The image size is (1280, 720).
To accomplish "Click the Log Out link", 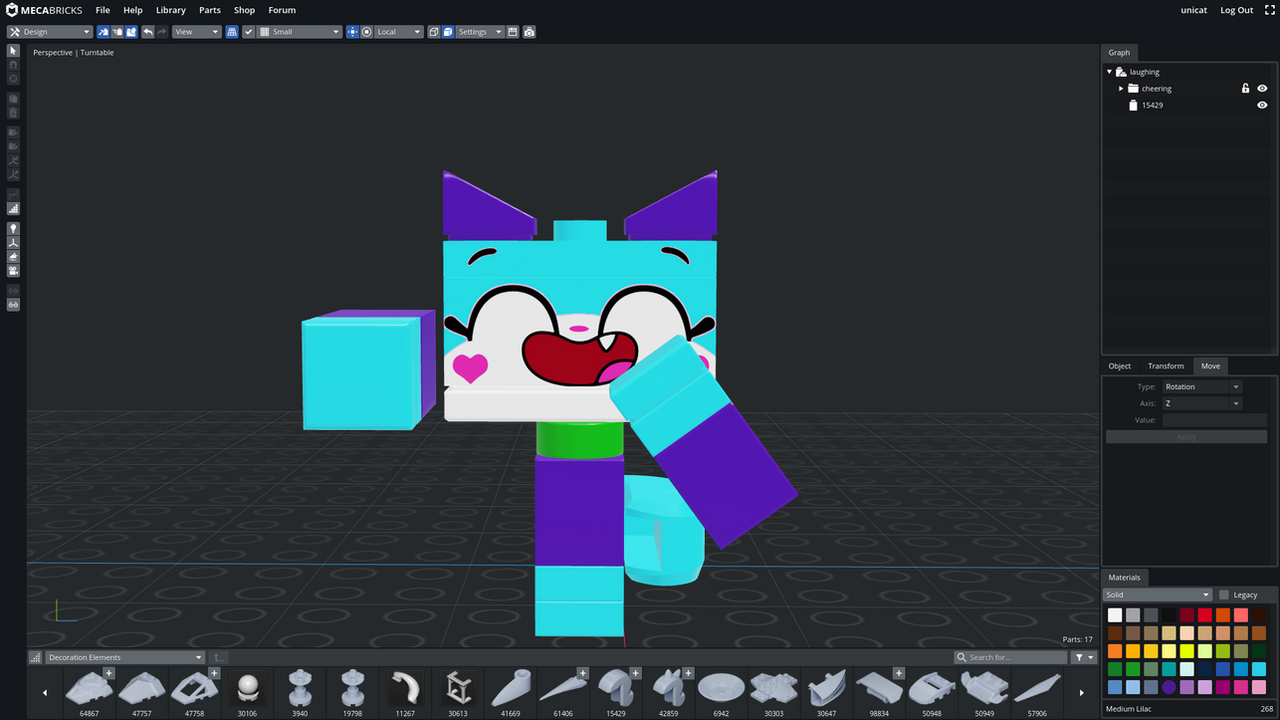I will tap(1237, 10).
